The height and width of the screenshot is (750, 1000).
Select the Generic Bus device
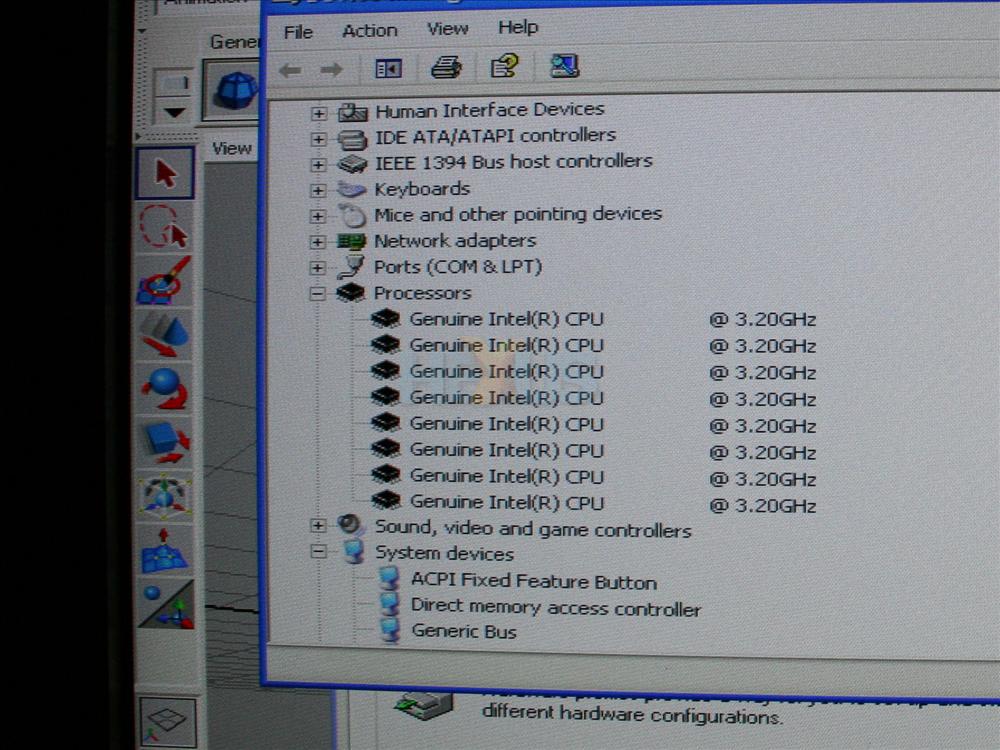coord(464,631)
